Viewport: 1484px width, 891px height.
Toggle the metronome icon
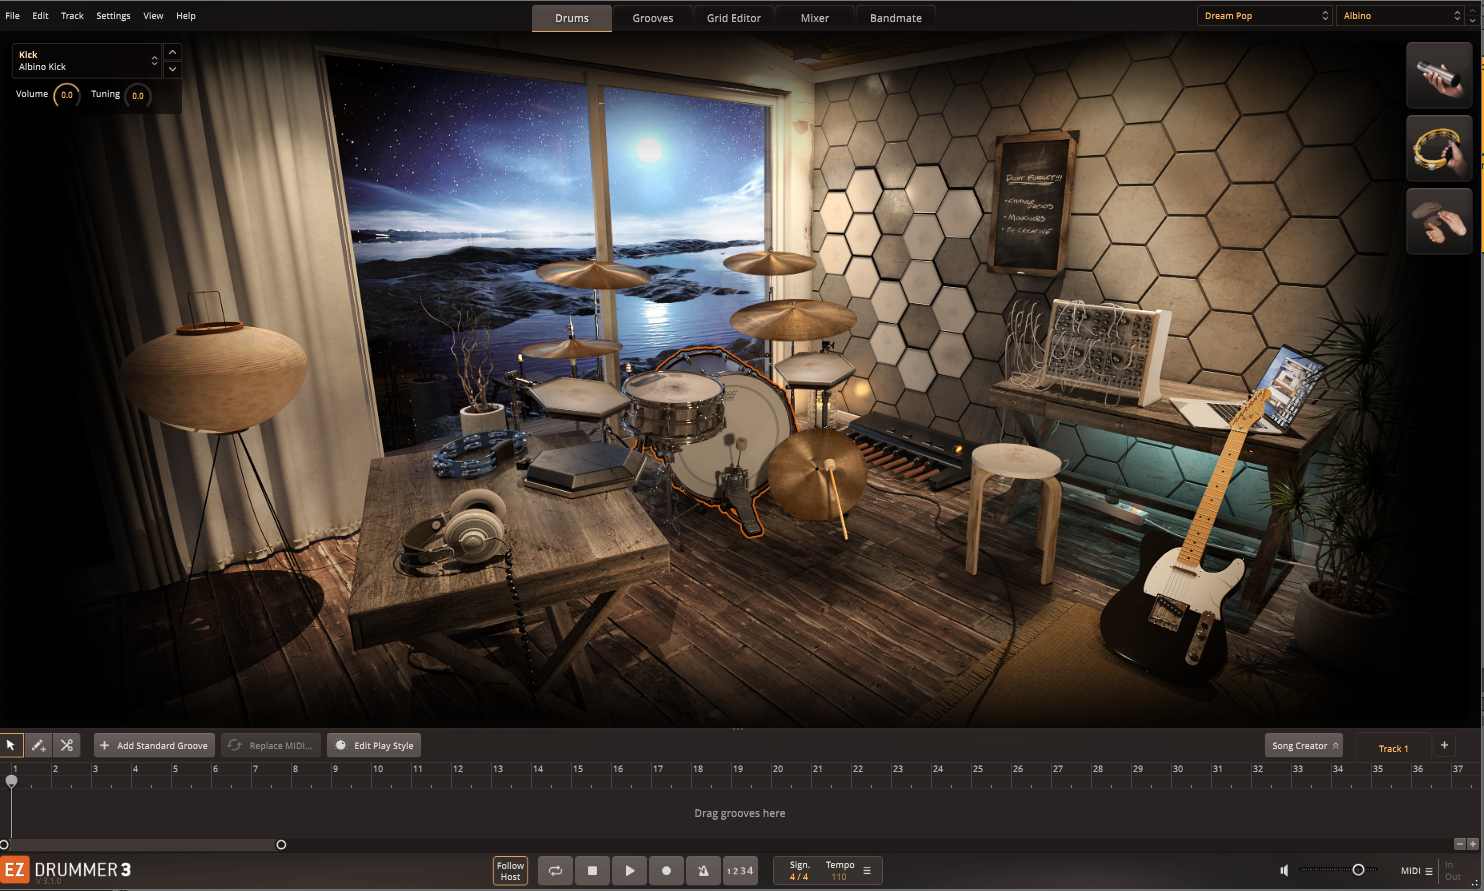[x=703, y=870]
